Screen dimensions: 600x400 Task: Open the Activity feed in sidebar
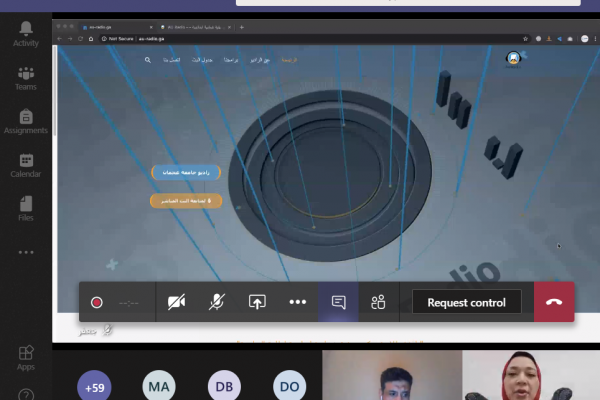click(x=26, y=33)
